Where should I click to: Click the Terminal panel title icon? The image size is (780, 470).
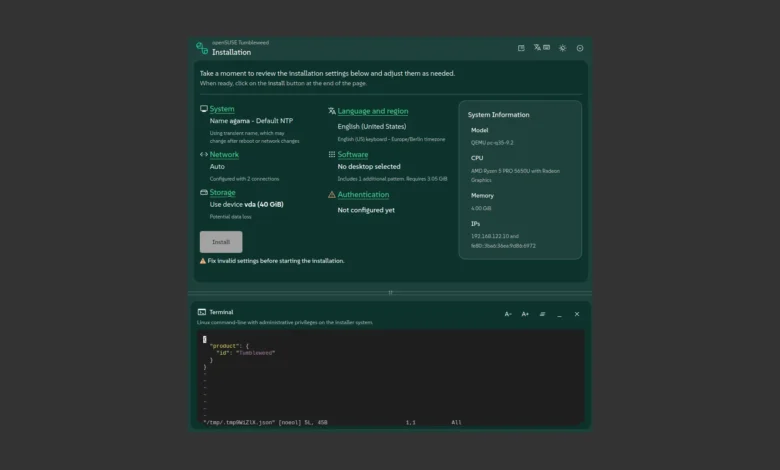(x=201, y=312)
